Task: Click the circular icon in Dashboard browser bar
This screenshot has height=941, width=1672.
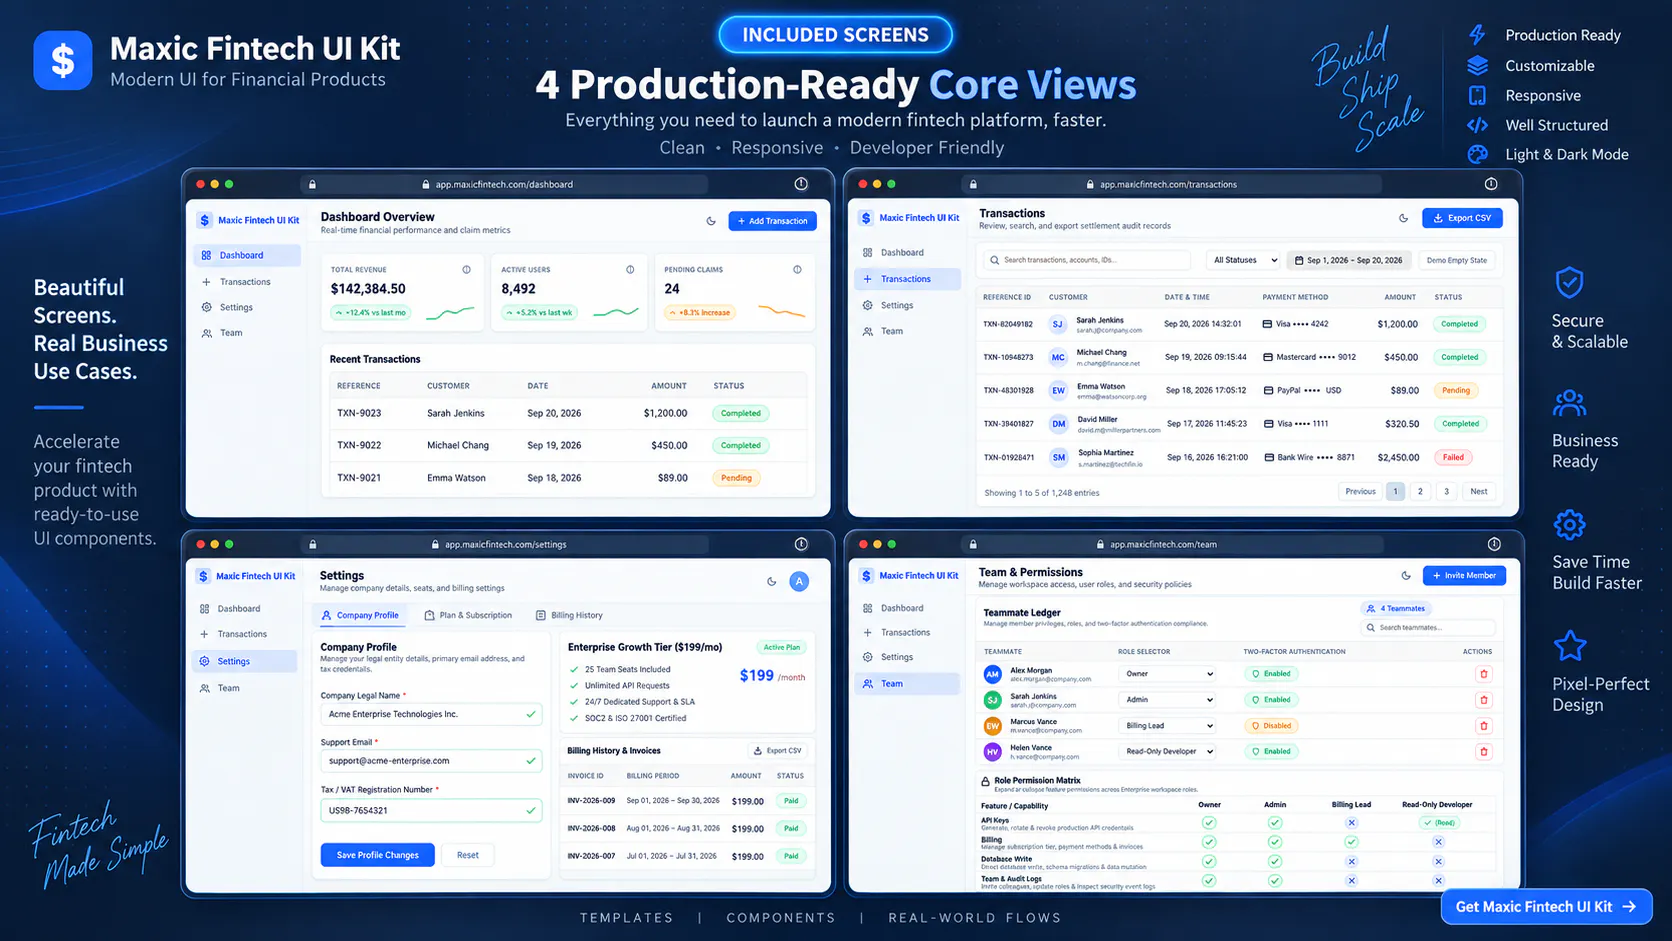Action: 801,184
